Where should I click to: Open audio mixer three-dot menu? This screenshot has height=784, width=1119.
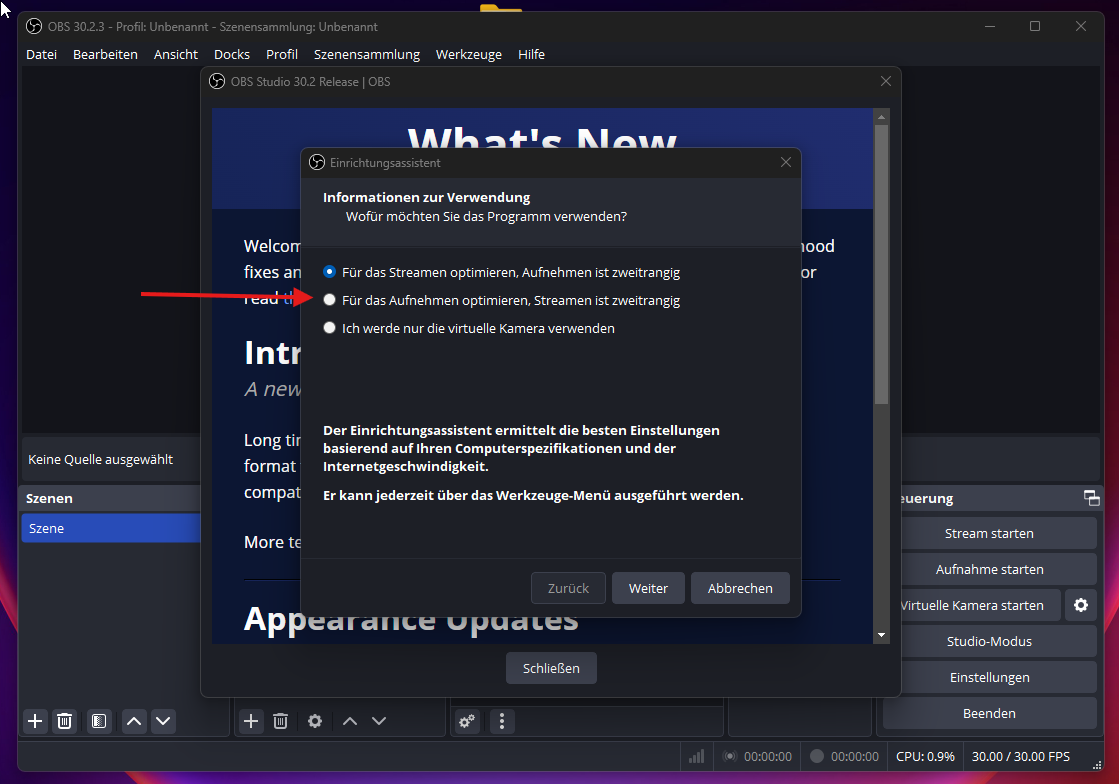pyautogui.click(x=502, y=721)
